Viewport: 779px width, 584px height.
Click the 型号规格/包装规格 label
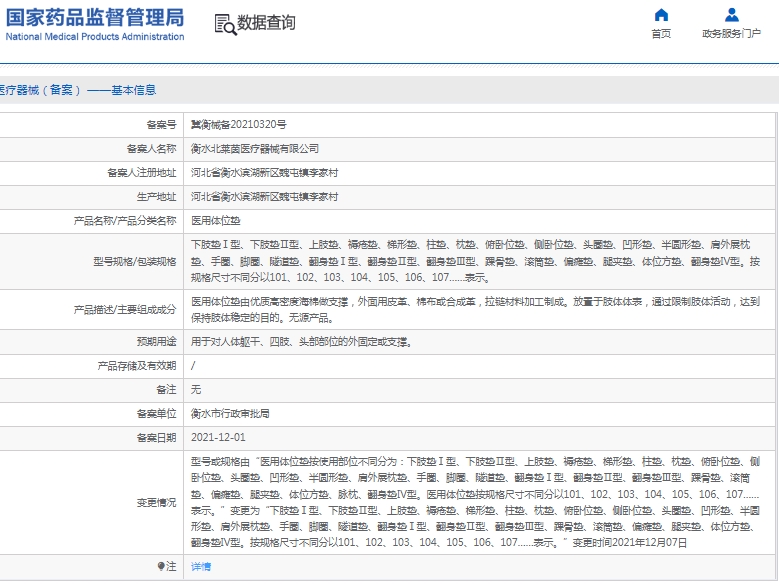pyautogui.click(x=135, y=261)
